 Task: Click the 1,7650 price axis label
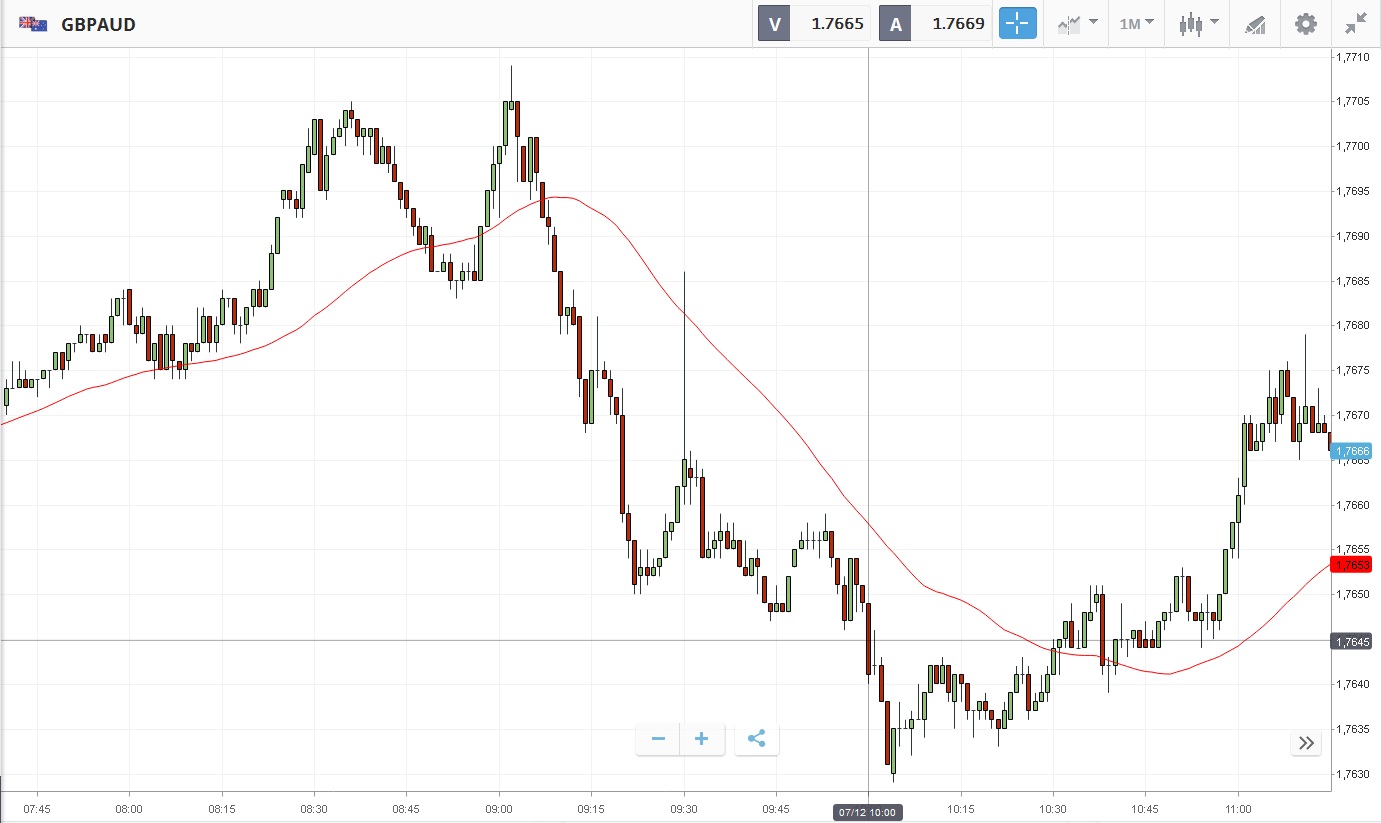(x=1353, y=594)
